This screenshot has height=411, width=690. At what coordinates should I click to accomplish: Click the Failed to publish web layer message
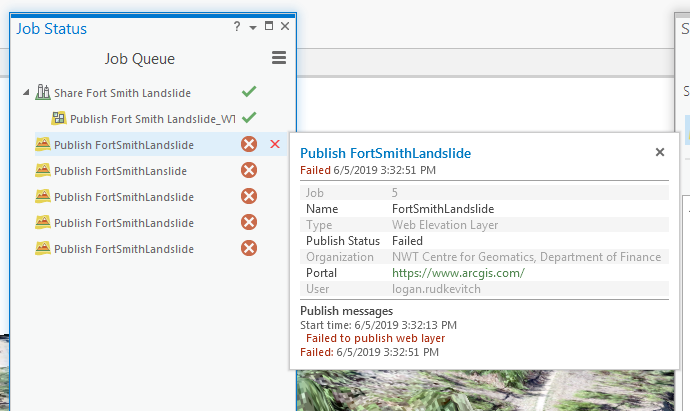pyautogui.click(x=375, y=338)
